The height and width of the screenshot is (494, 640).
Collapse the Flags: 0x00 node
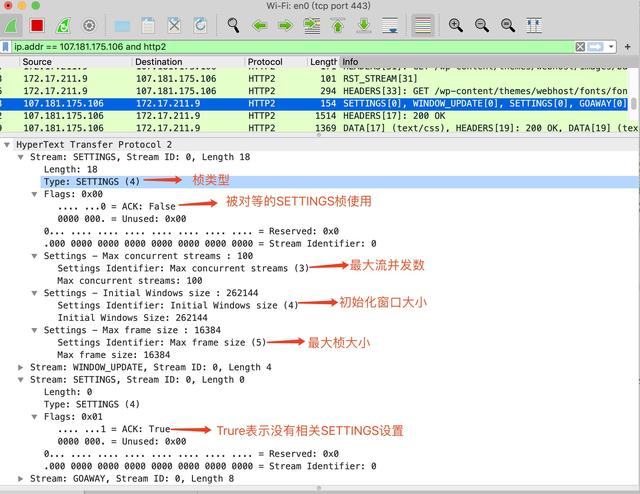tap(34, 194)
